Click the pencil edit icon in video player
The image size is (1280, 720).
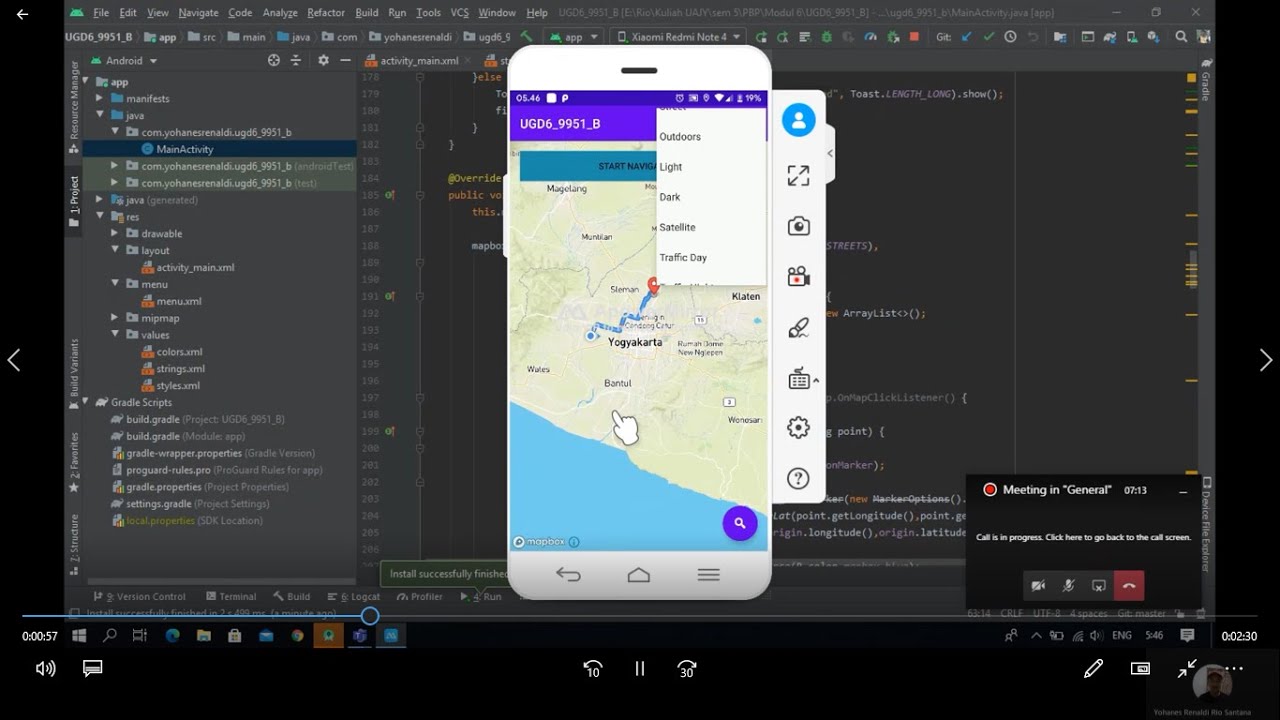pos(1093,668)
